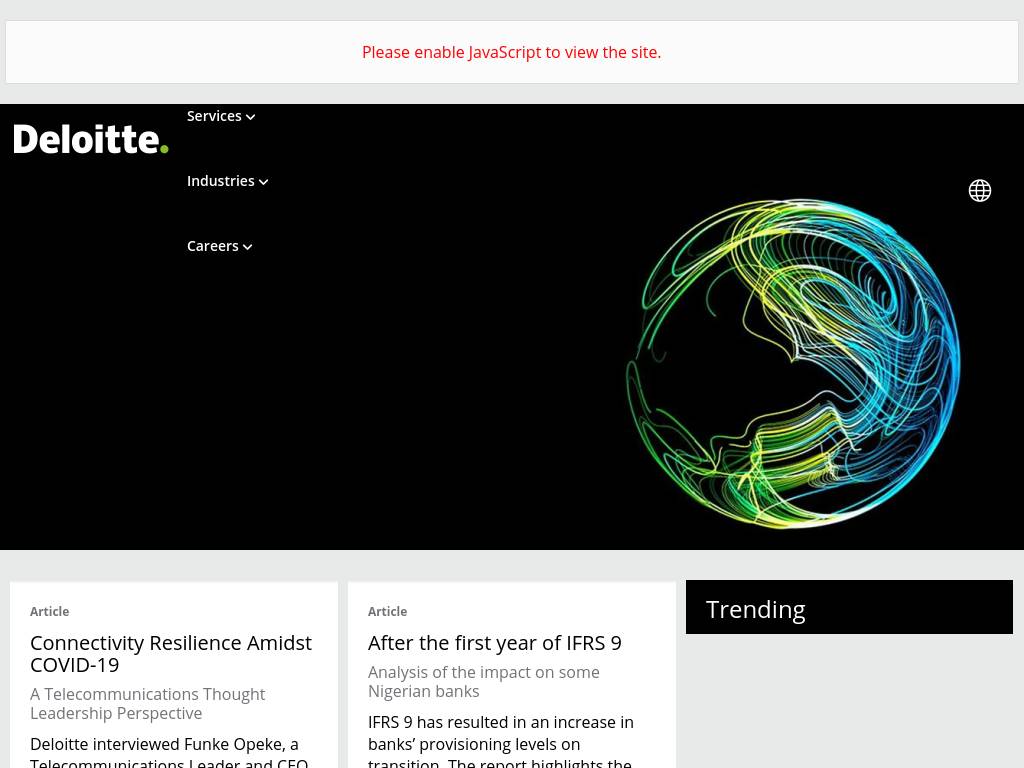Click the Trending section header
The image size is (1024, 768).
point(755,609)
